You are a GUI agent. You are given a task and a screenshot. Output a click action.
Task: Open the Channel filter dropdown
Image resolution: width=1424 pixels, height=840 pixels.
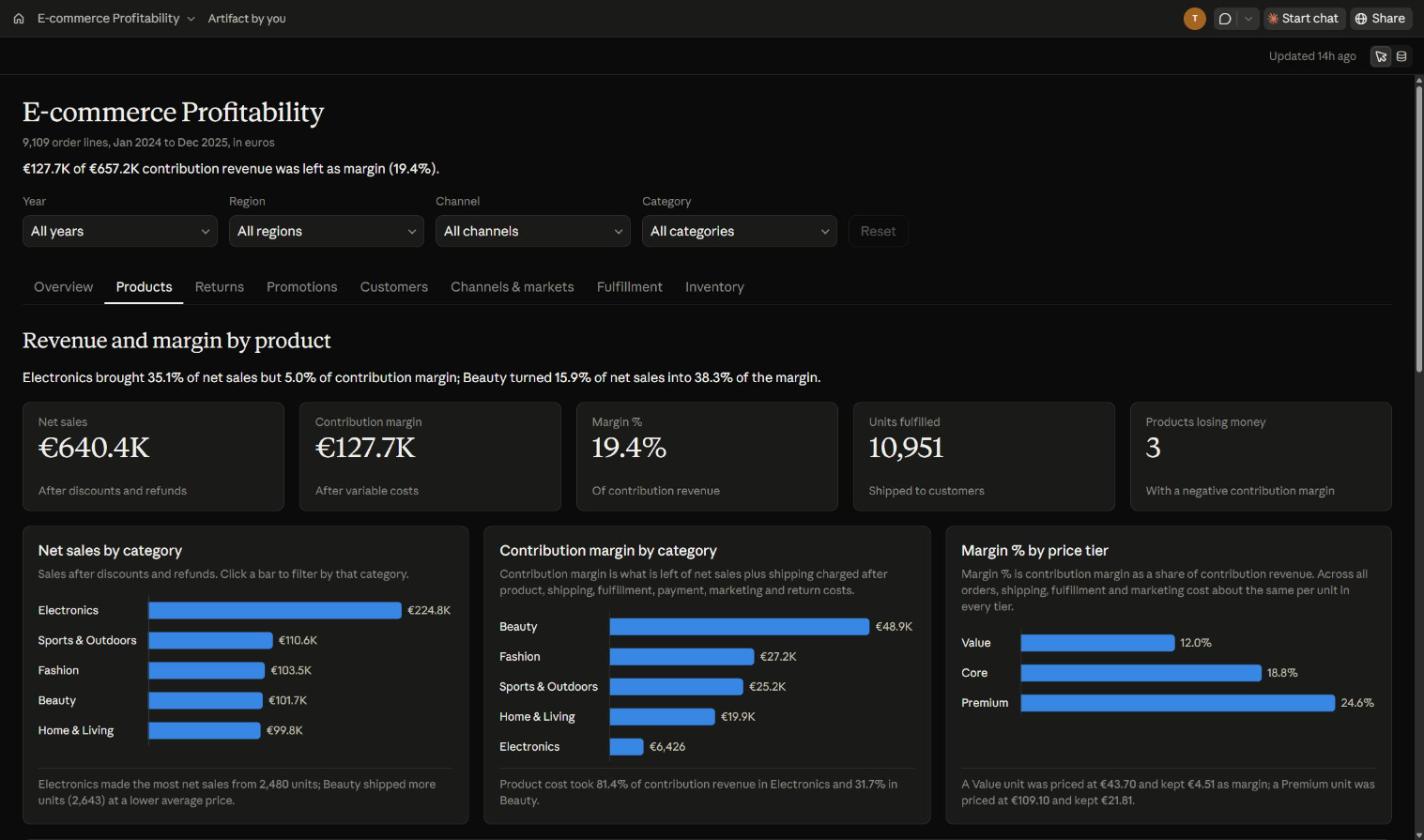(533, 231)
